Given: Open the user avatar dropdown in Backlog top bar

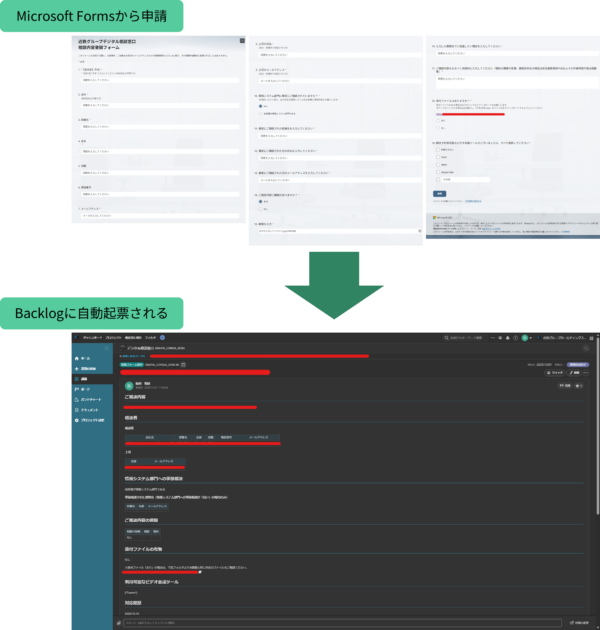Looking at the screenshot, I should pyautogui.click(x=526, y=338).
